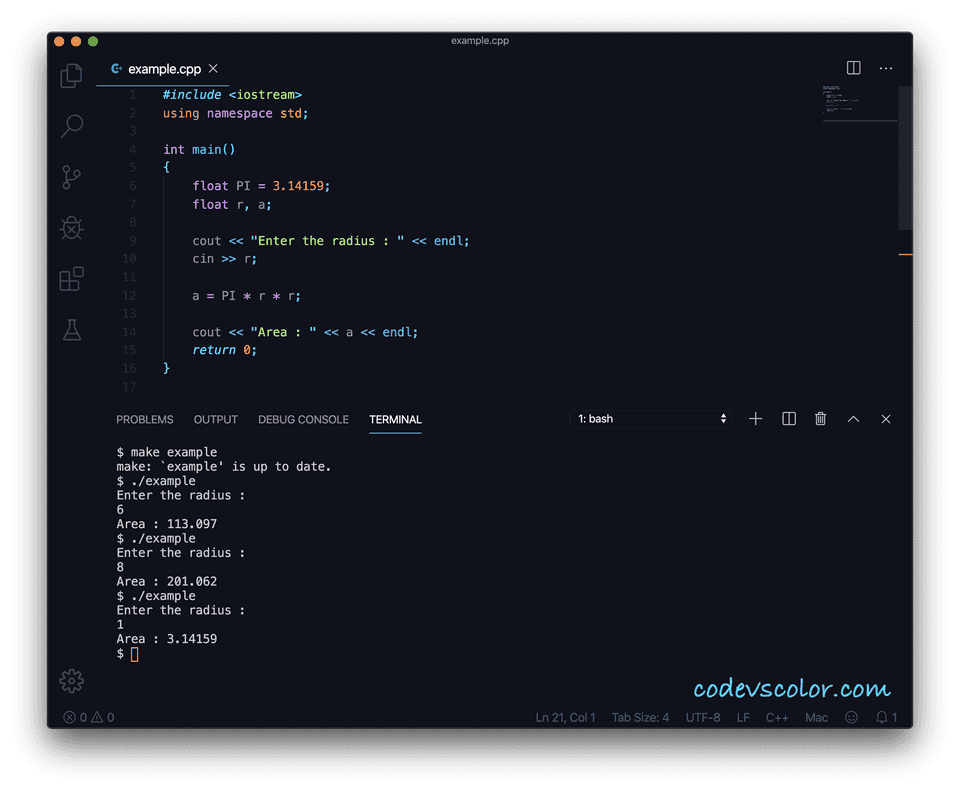
Task: Toggle the language smiley feedback icon
Action: [x=851, y=717]
